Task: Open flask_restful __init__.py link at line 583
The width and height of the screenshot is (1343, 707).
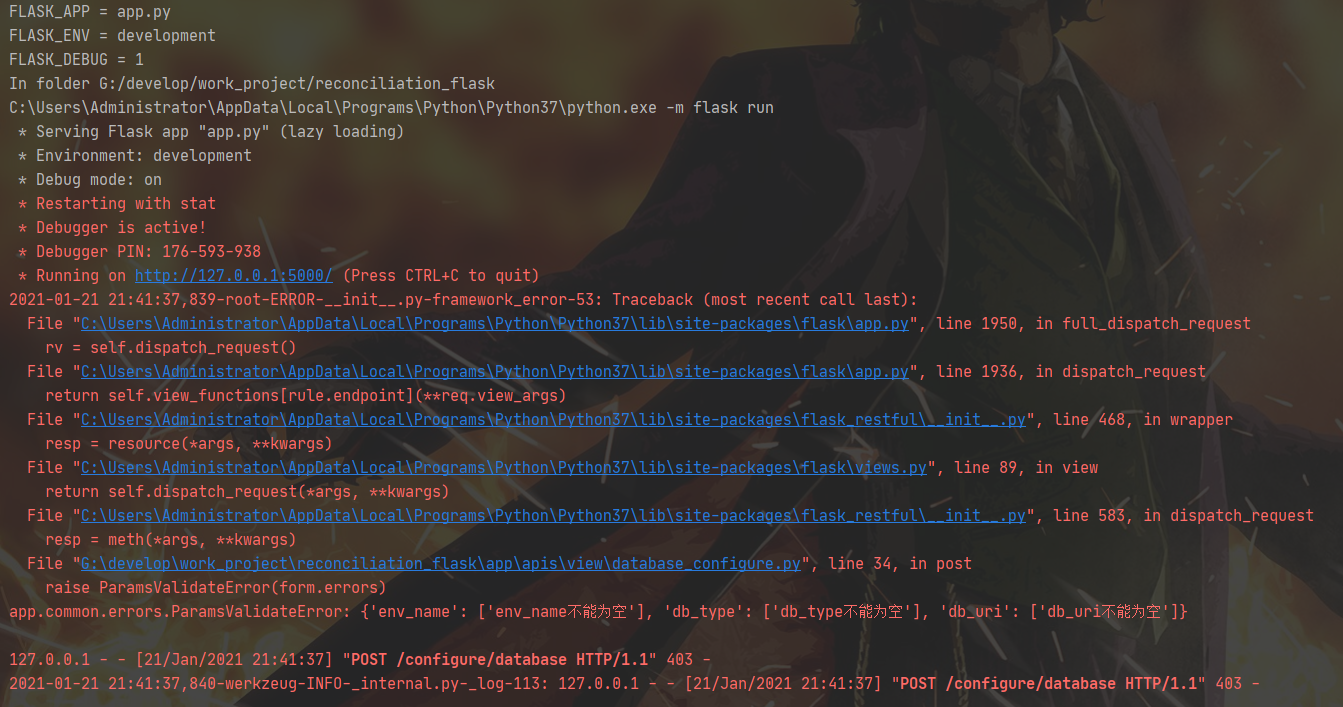Action: [553, 516]
